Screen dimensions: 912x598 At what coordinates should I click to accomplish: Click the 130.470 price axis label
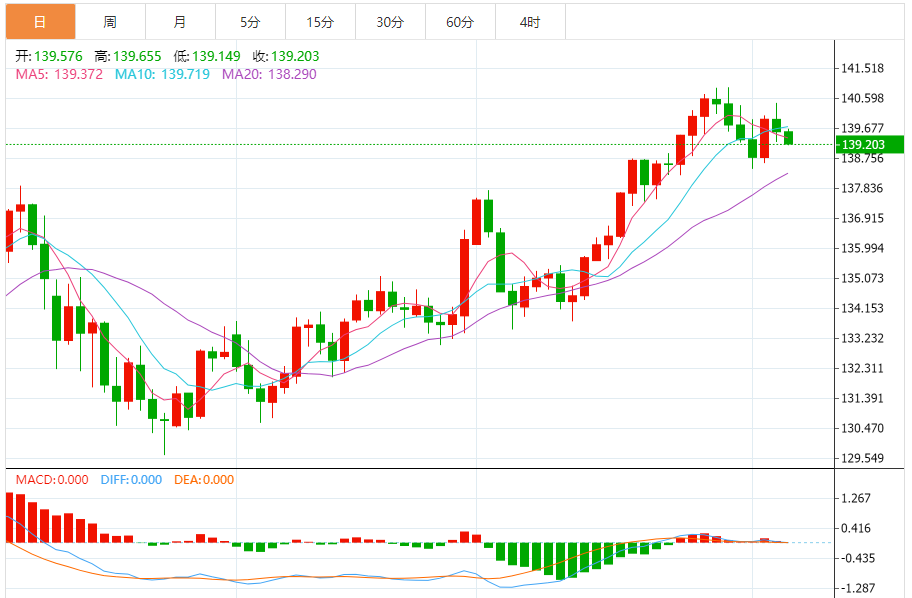863,428
